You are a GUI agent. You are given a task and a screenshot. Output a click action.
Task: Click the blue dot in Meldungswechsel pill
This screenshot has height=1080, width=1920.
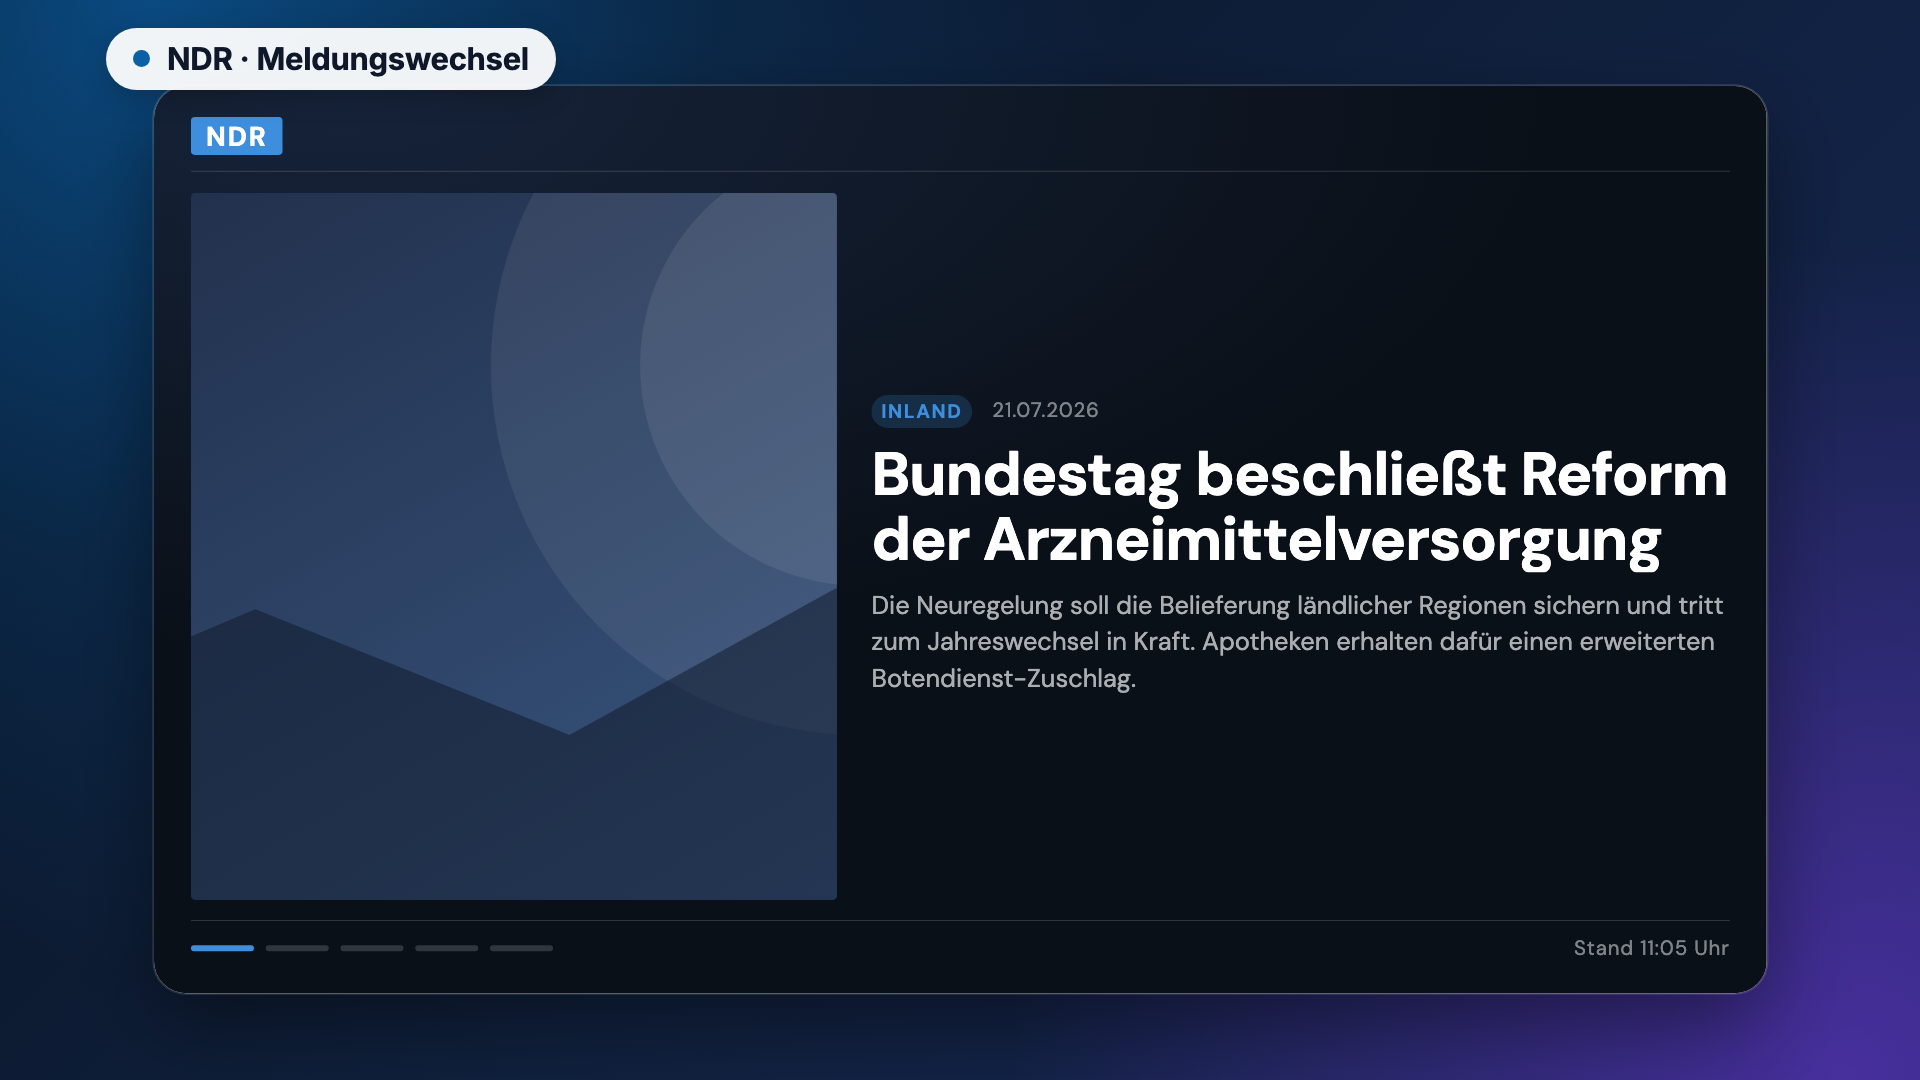coord(142,59)
